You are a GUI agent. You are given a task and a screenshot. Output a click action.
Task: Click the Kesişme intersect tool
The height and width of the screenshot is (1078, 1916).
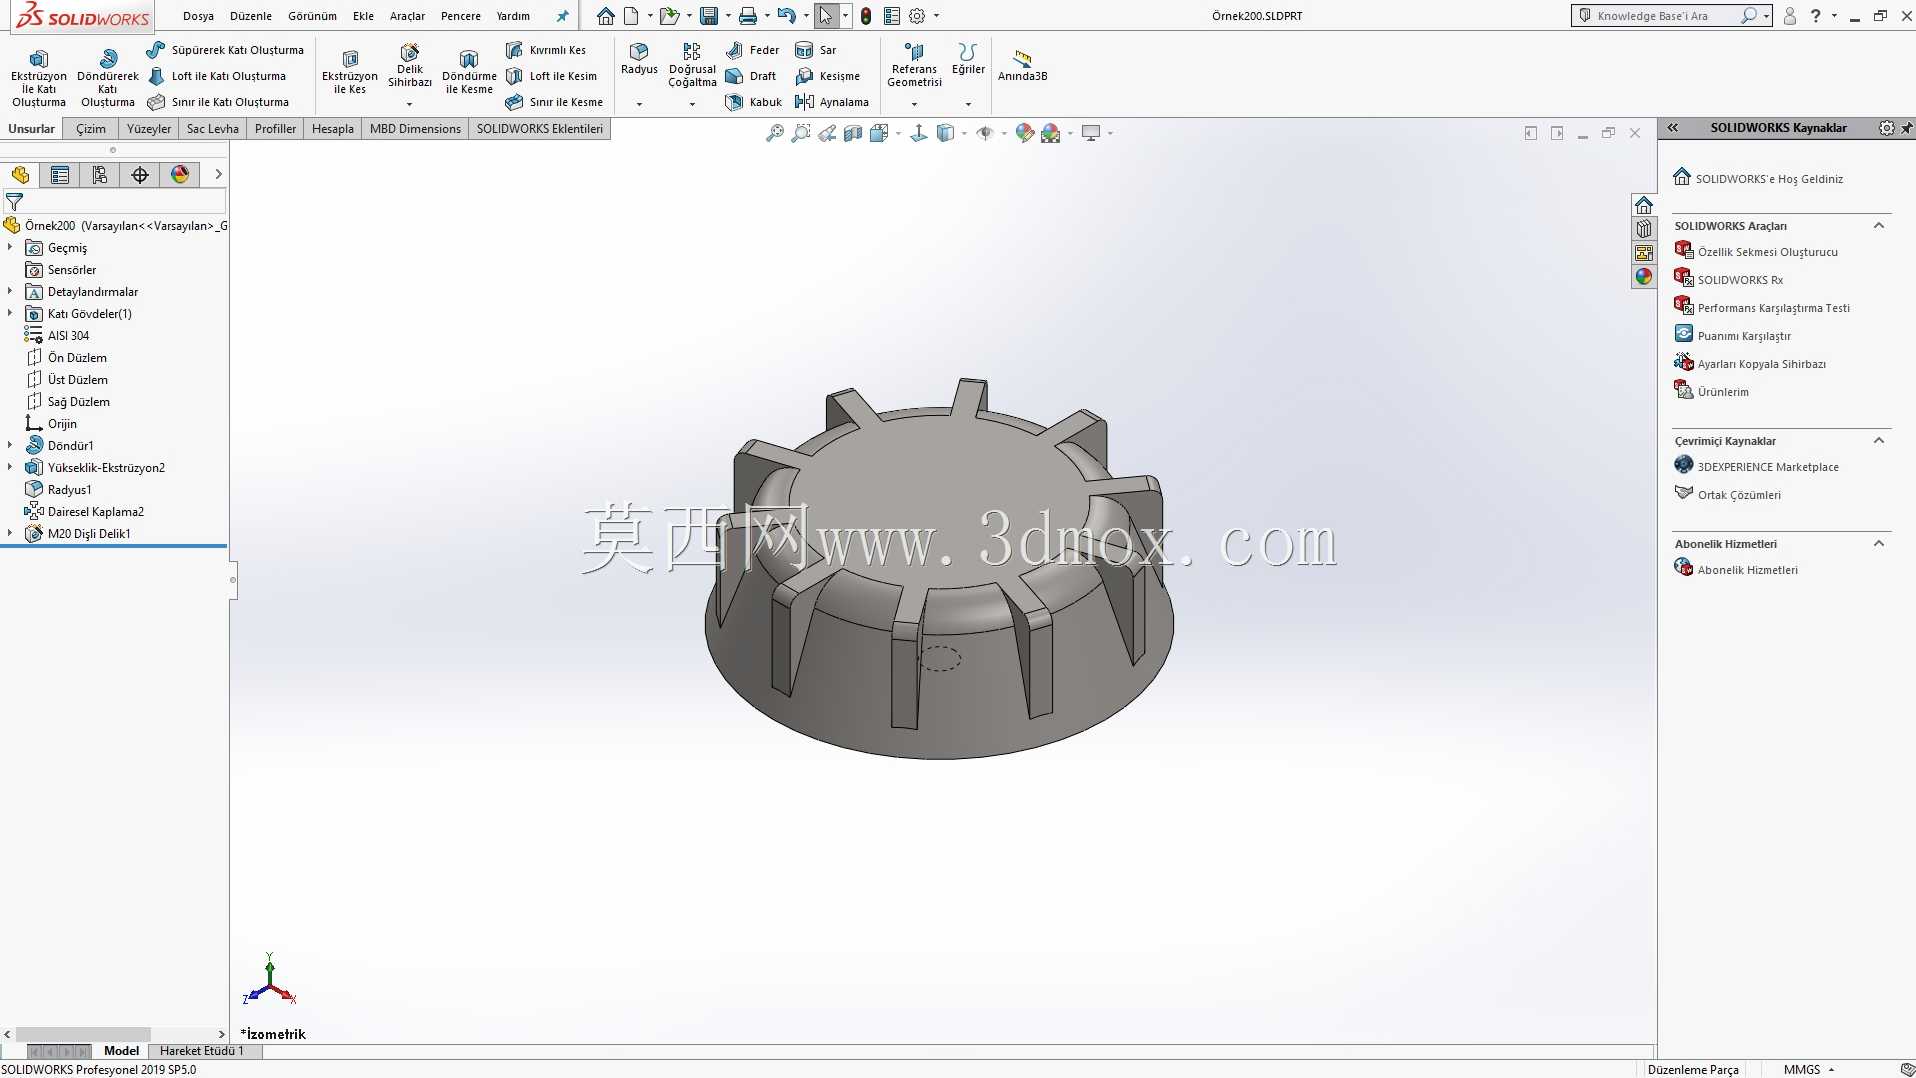828,76
